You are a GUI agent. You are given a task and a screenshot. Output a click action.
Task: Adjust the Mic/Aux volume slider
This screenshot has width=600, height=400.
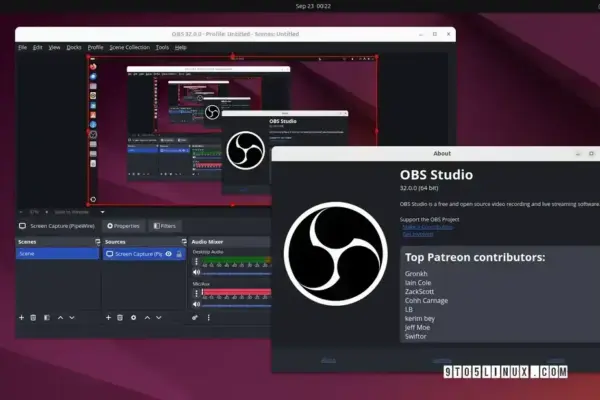[236, 305]
